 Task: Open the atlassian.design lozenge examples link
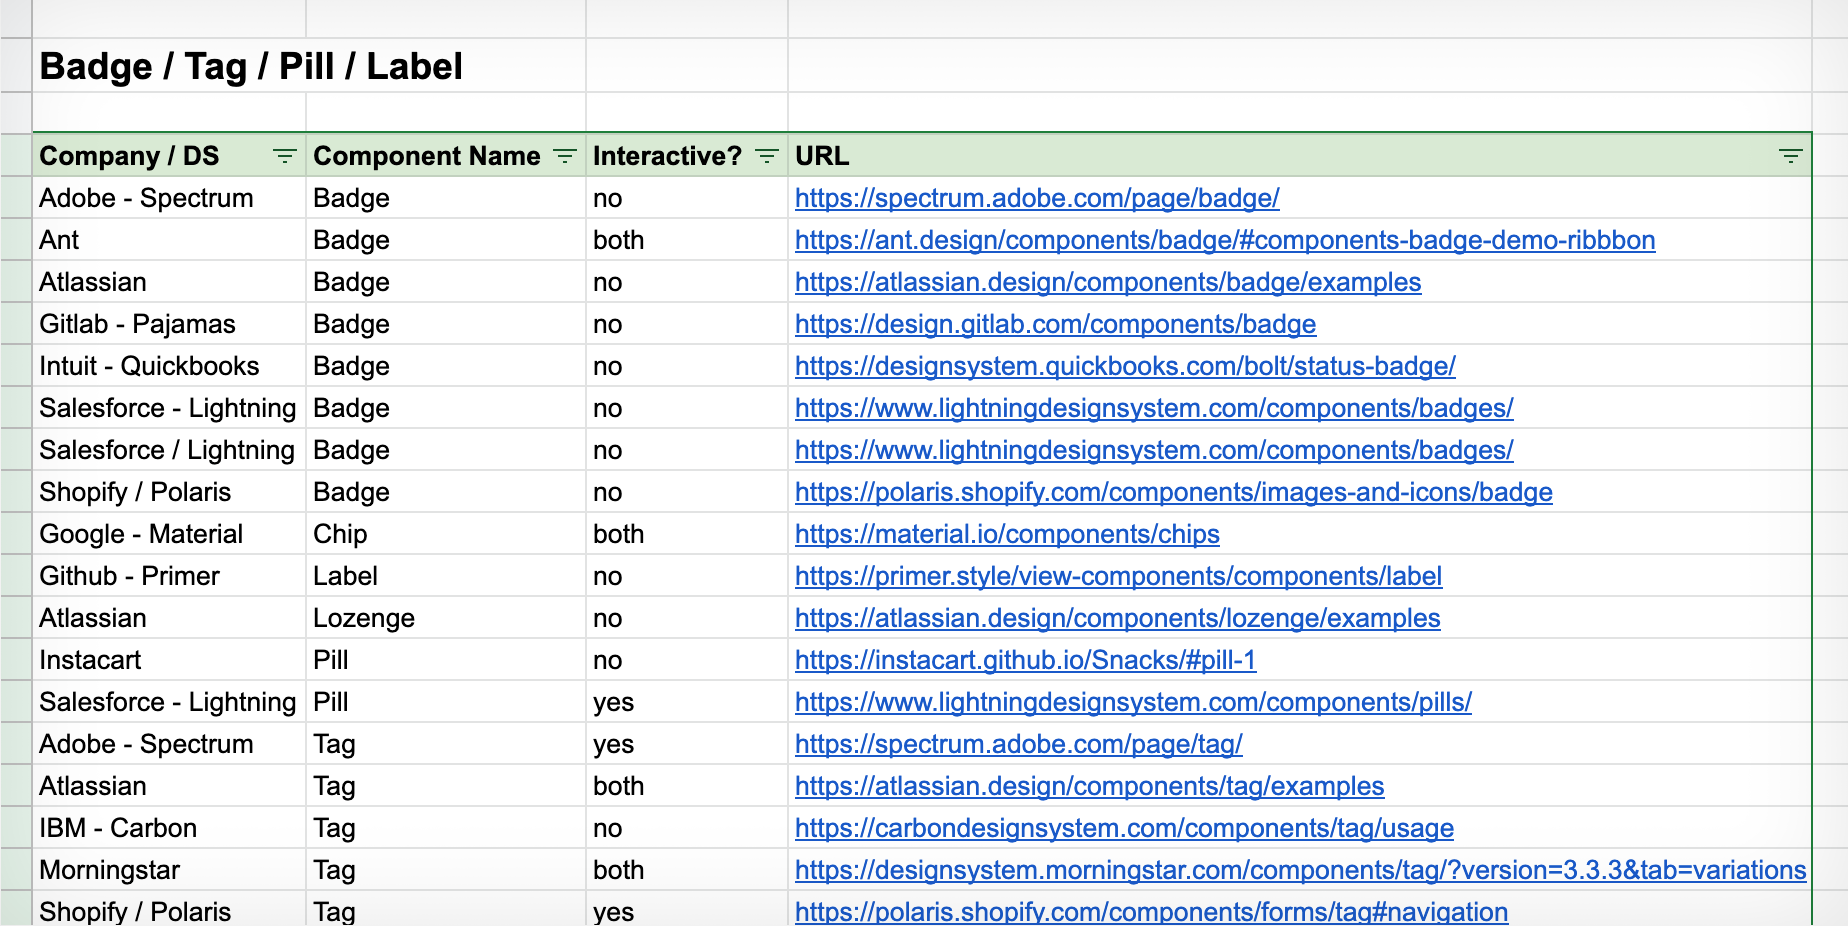coord(1118,618)
